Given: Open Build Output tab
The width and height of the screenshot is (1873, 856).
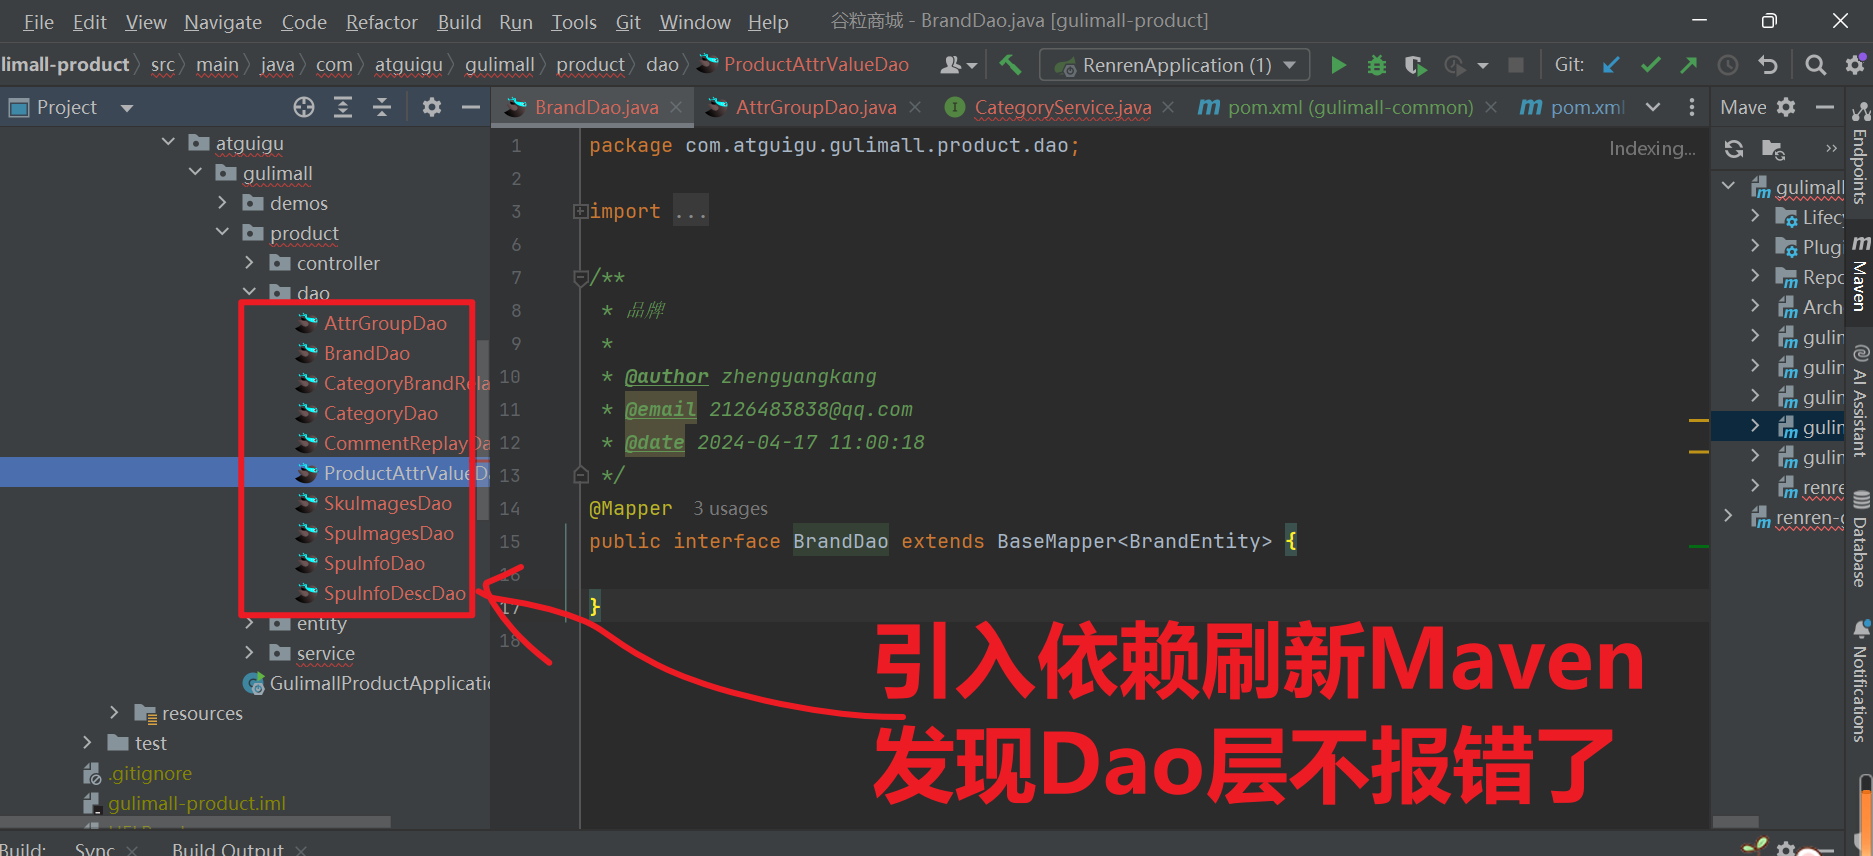Looking at the screenshot, I should 228,848.
